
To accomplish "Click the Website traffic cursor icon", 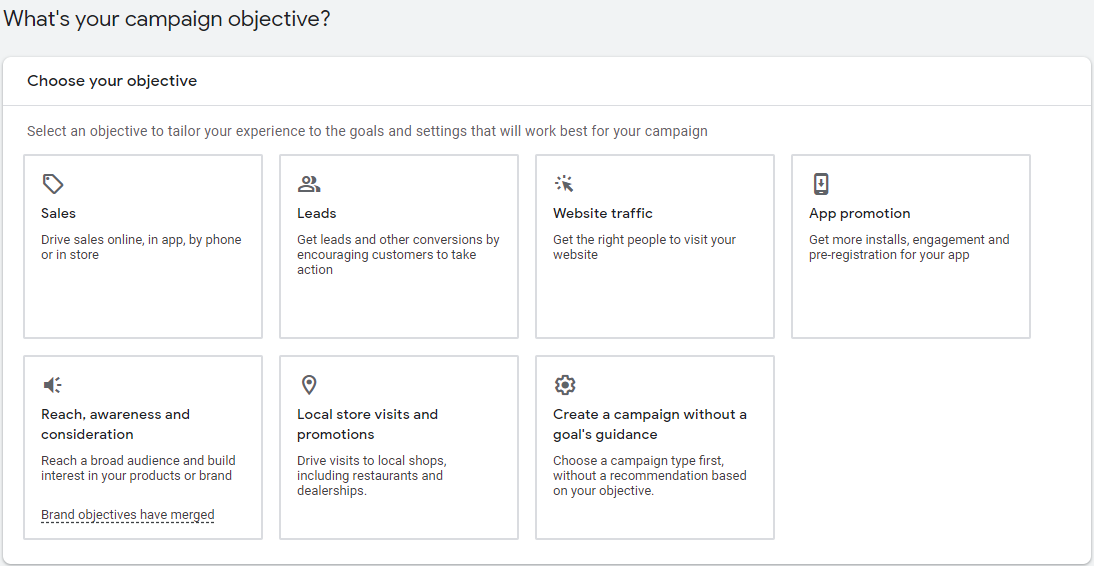I will tap(564, 184).
